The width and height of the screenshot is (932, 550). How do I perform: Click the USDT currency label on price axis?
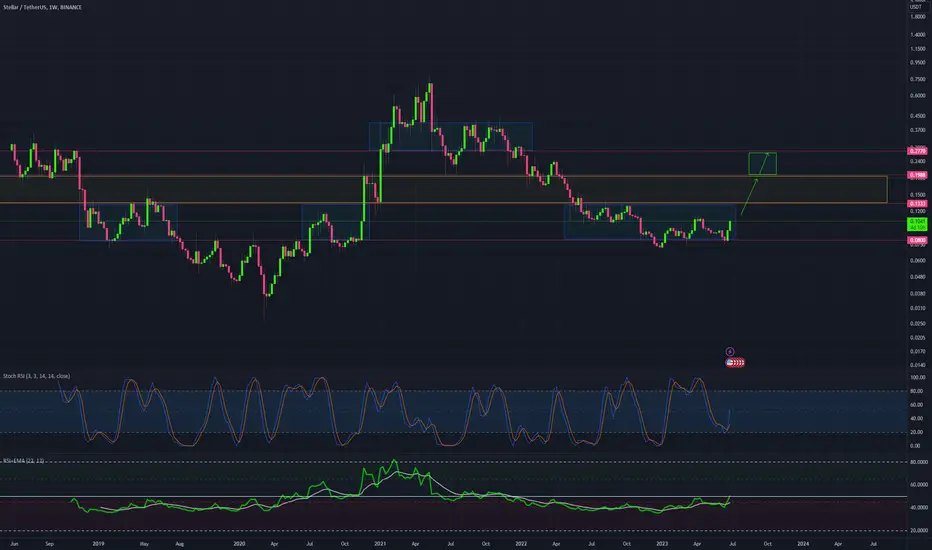point(916,7)
